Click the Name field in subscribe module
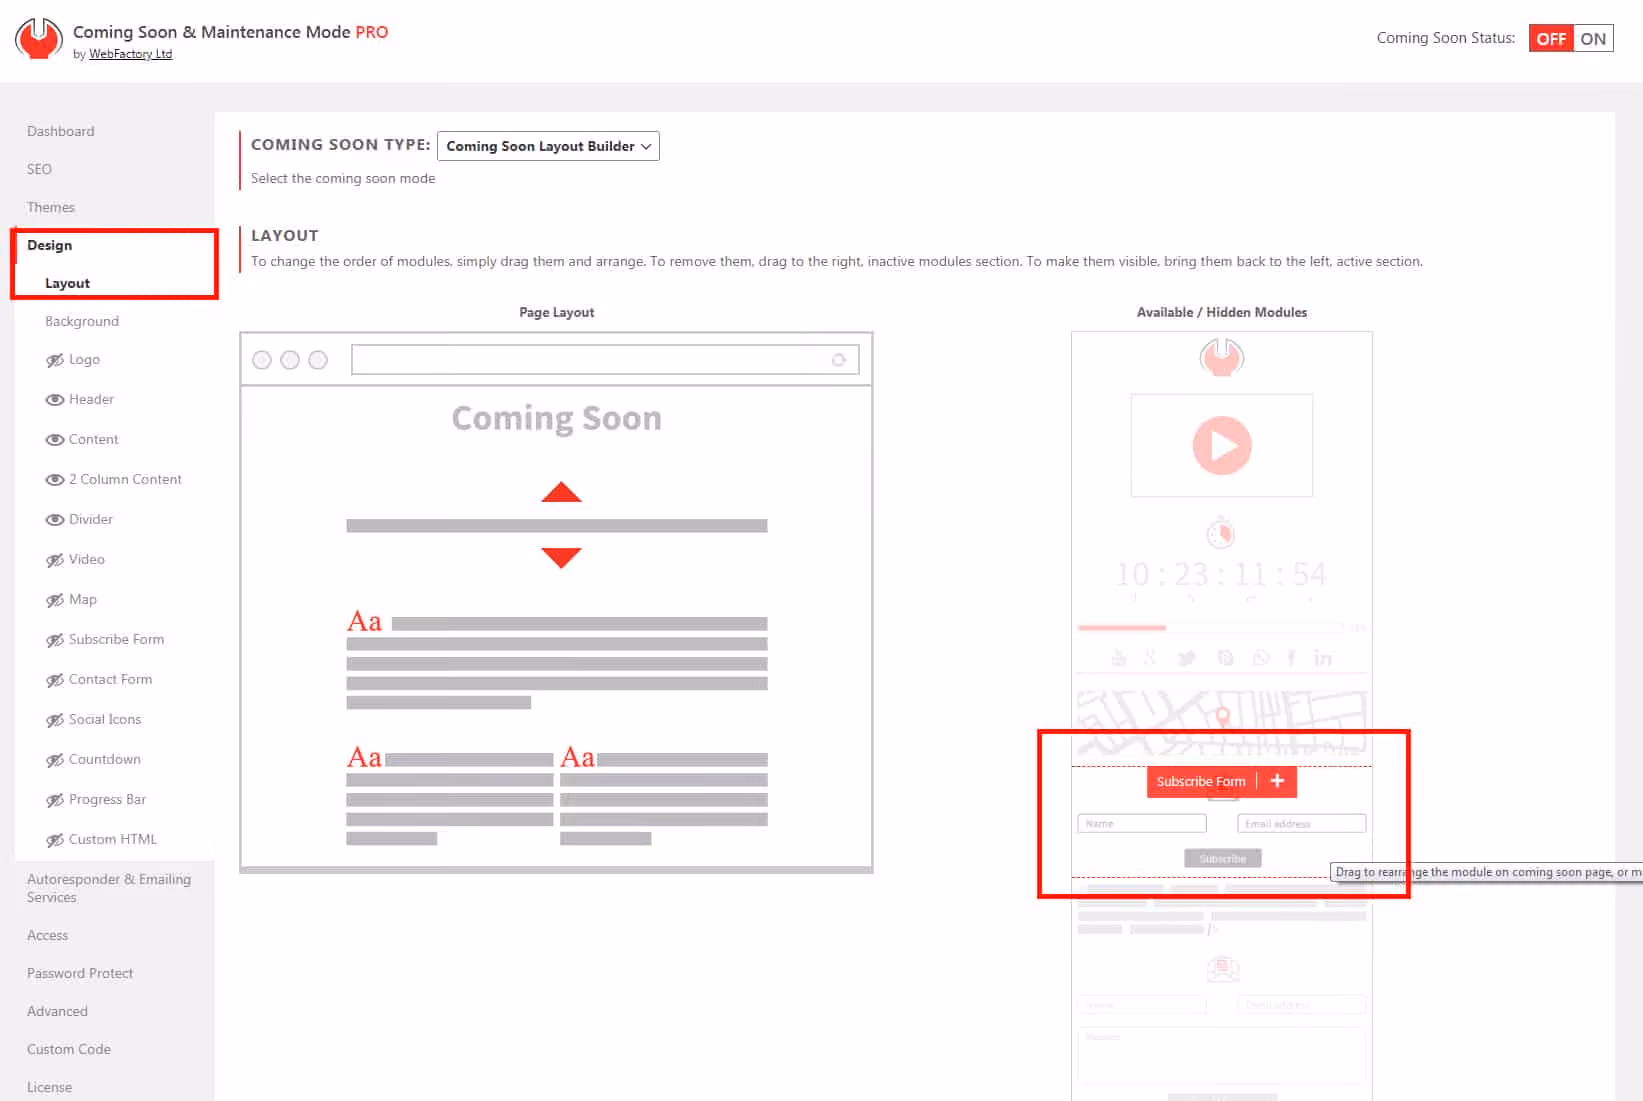Viewport: 1643px width, 1101px height. click(x=1142, y=823)
